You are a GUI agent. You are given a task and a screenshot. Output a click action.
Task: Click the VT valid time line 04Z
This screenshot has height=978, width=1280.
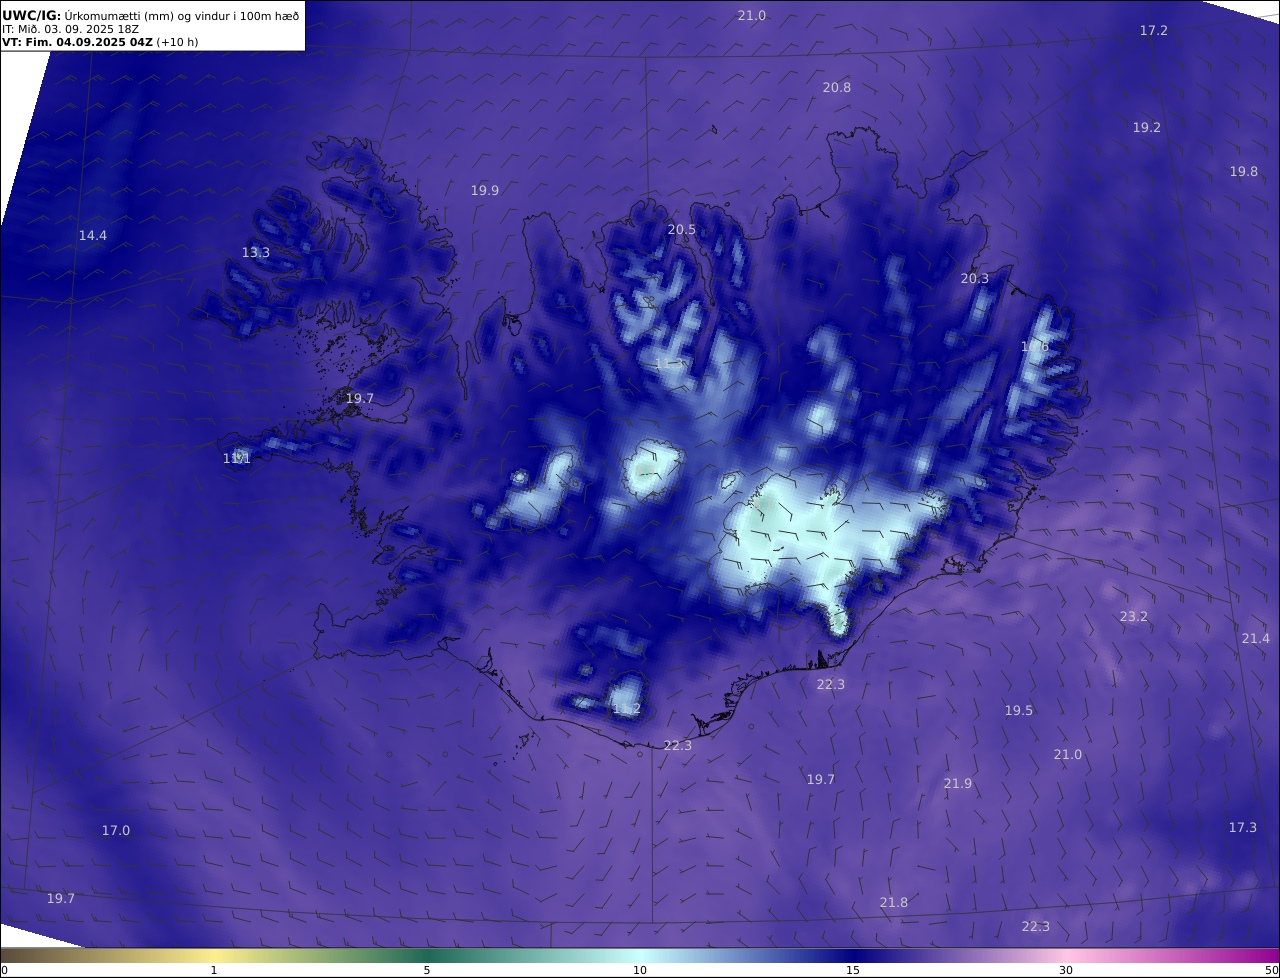click(100, 42)
